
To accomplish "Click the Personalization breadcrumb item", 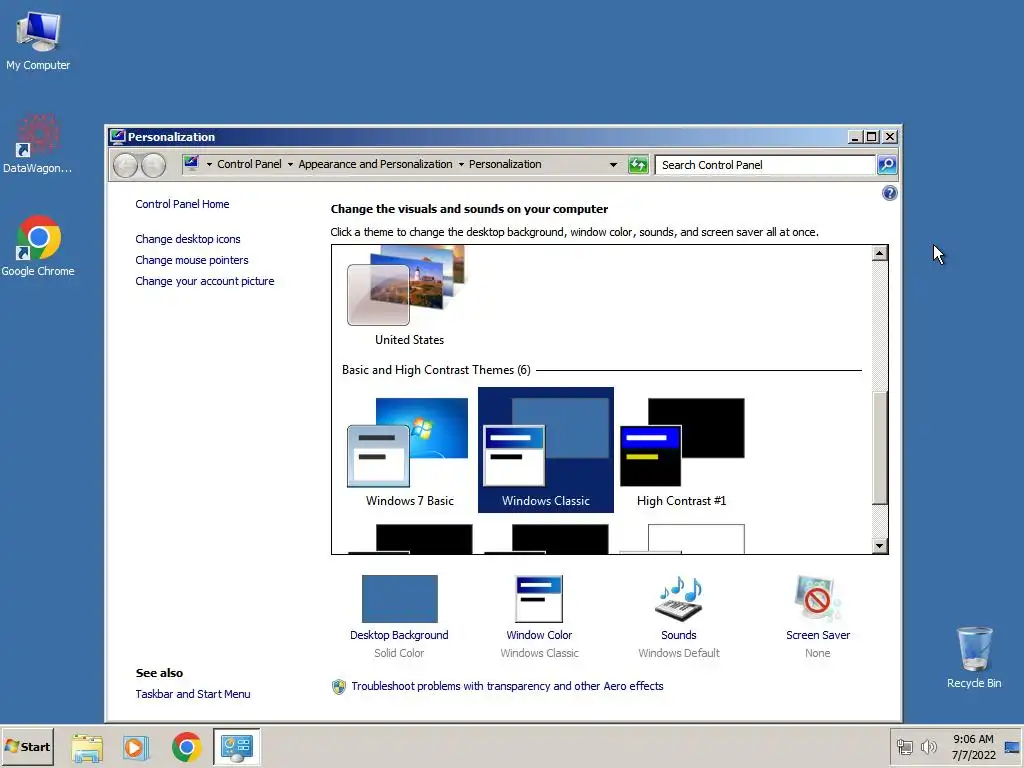I will coord(505,164).
